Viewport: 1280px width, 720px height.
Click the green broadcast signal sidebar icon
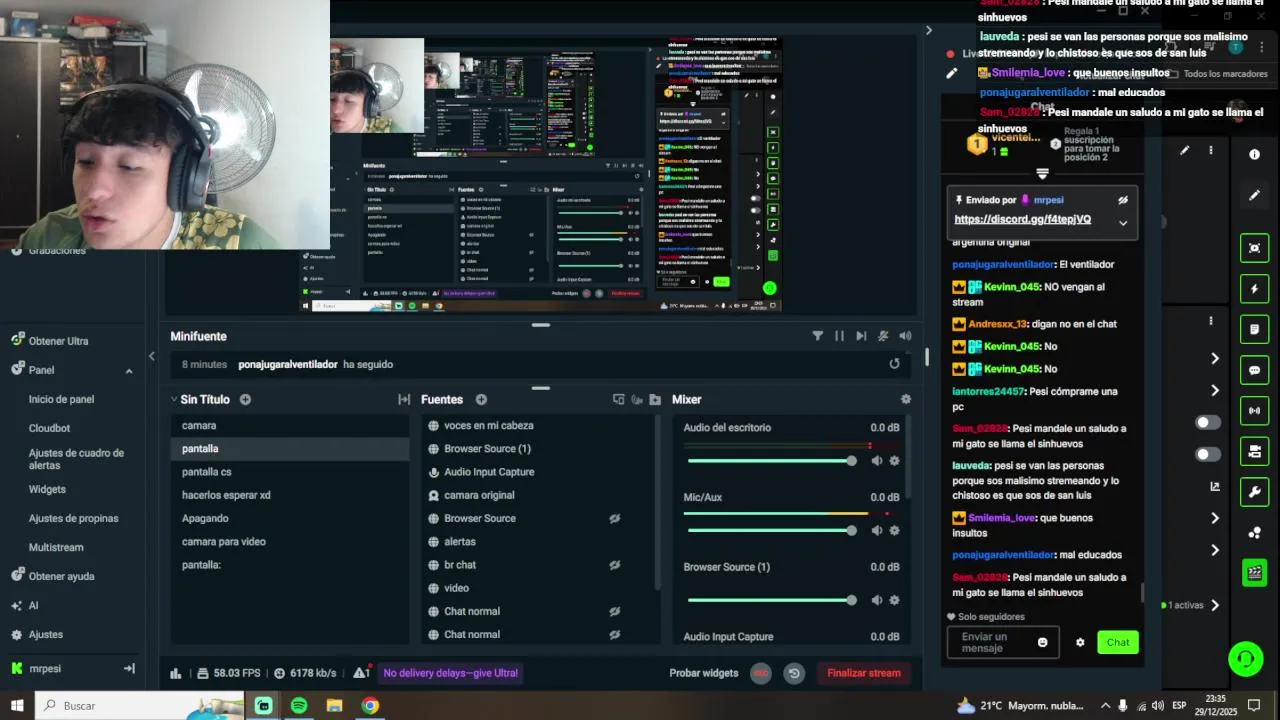pos(1254,410)
